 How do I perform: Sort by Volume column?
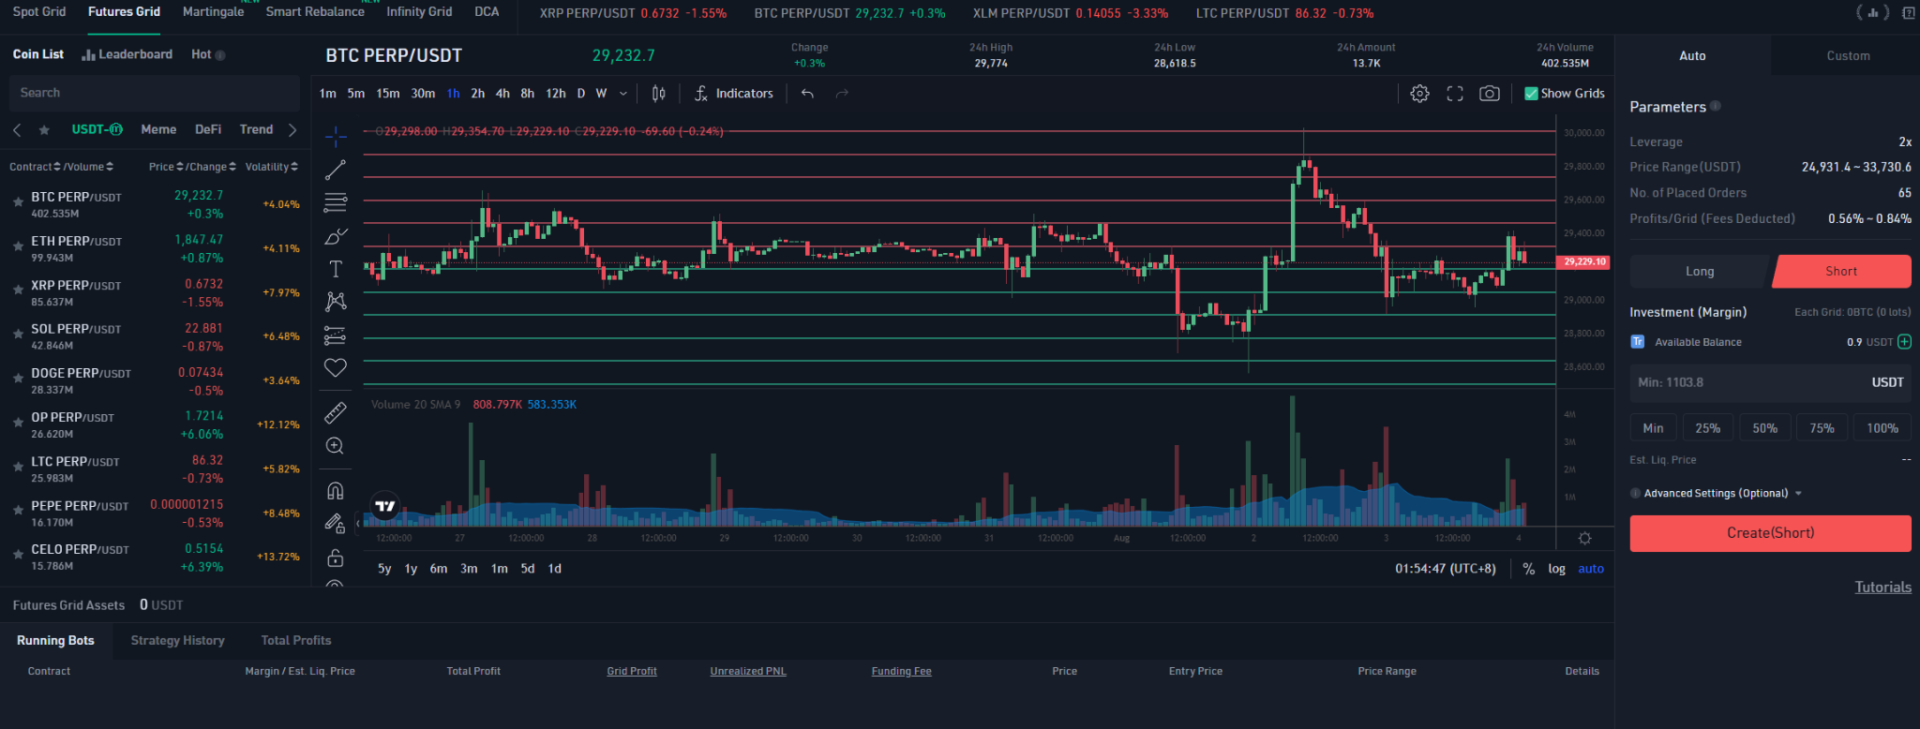[x=89, y=167]
